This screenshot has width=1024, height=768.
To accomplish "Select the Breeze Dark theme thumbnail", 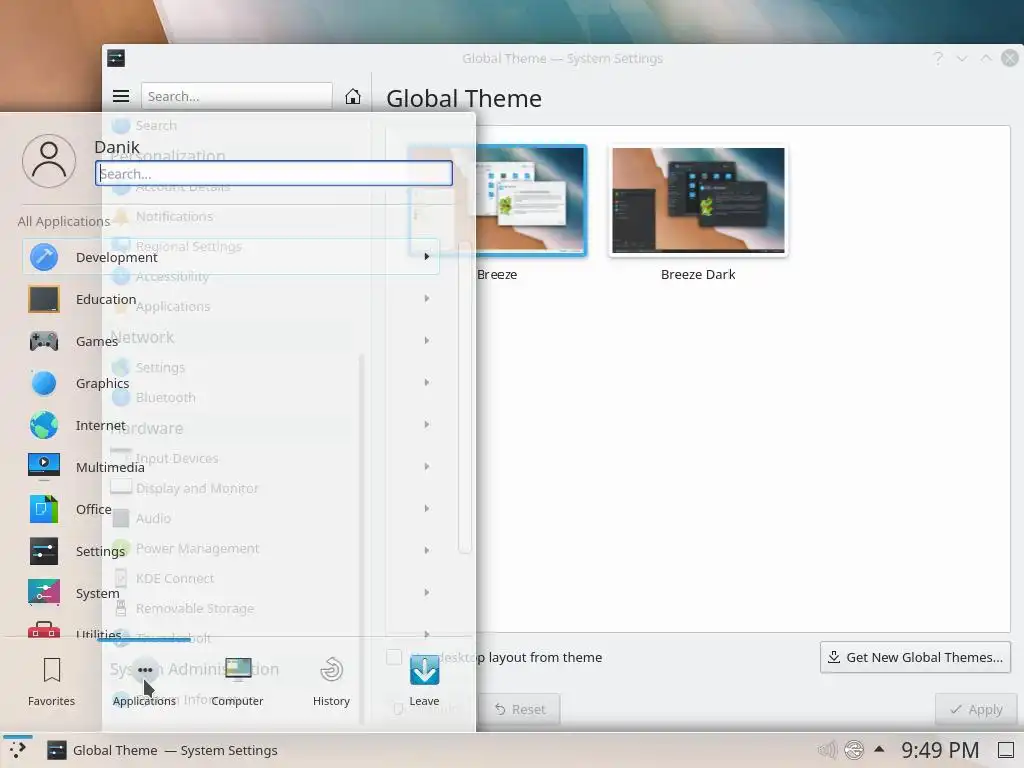I will (698, 200).
